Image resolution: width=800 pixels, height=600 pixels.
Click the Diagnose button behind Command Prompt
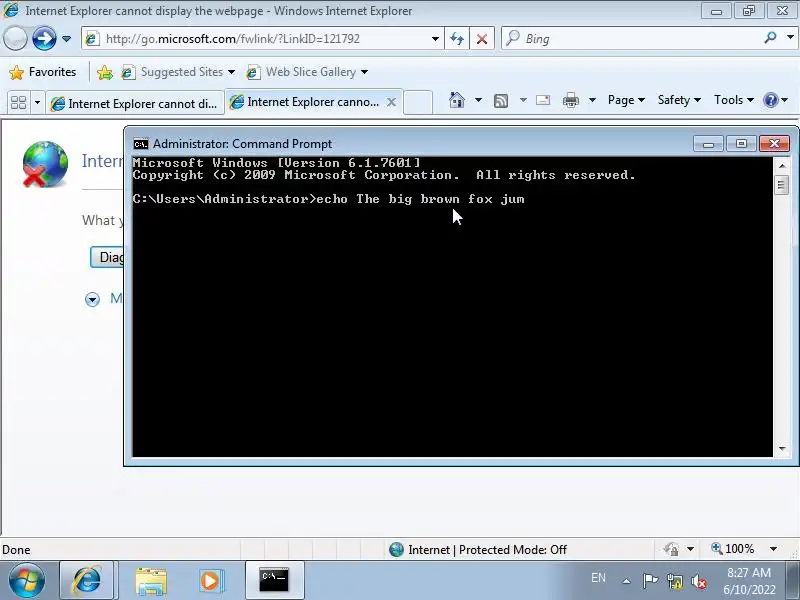point(107,257)
